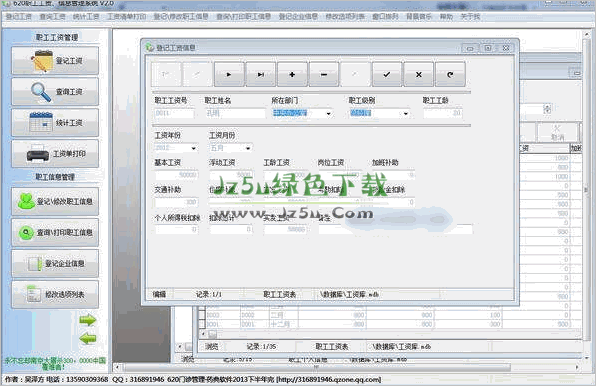Viewport: 596px width, 386px height.
Task: Add new record with plus button
Action: point(292,74)
